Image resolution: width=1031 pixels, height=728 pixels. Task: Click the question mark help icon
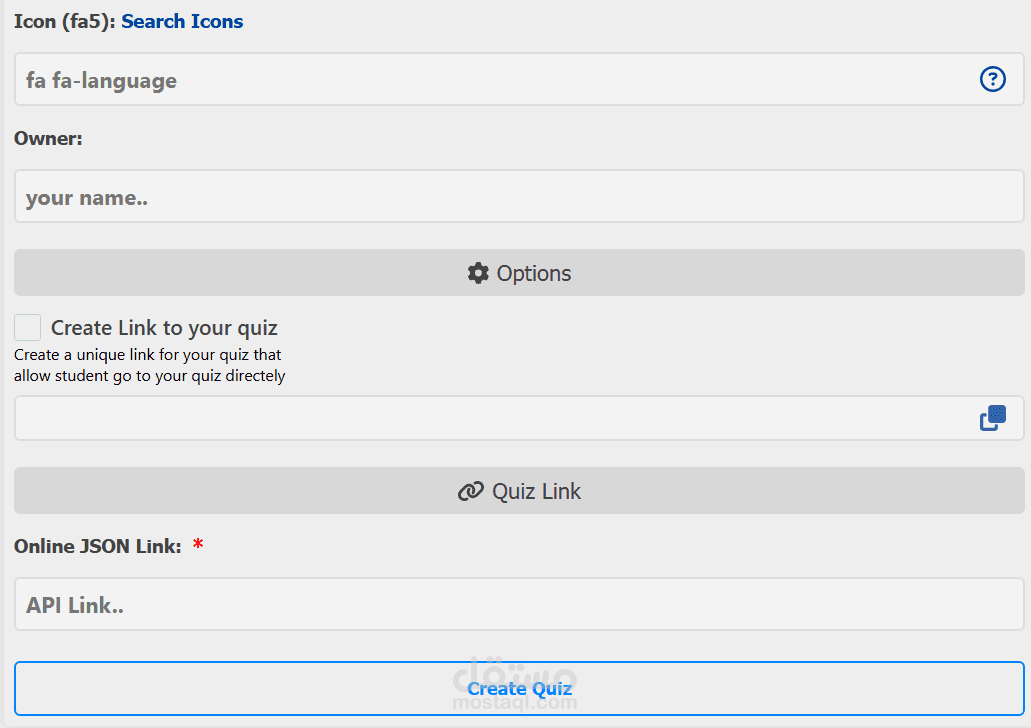tap(992, 79)
